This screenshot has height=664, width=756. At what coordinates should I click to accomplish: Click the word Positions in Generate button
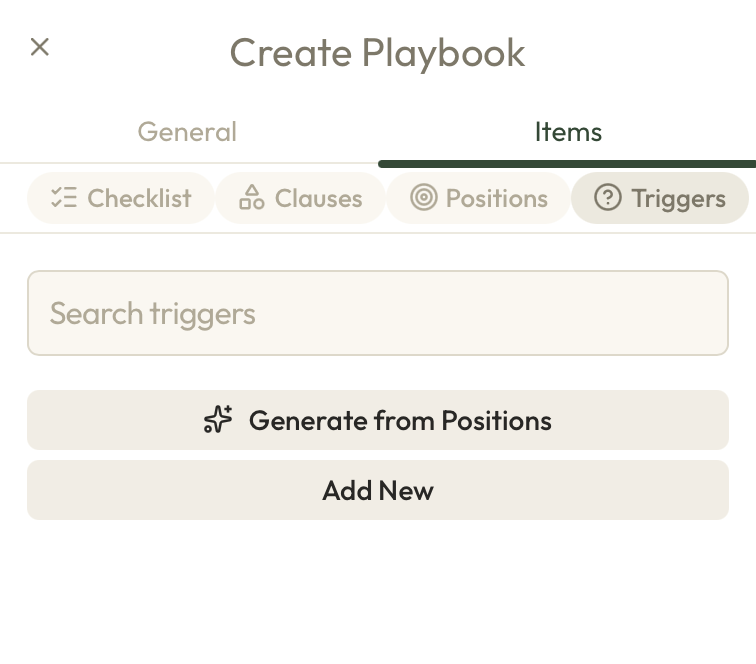click(497, 420)
